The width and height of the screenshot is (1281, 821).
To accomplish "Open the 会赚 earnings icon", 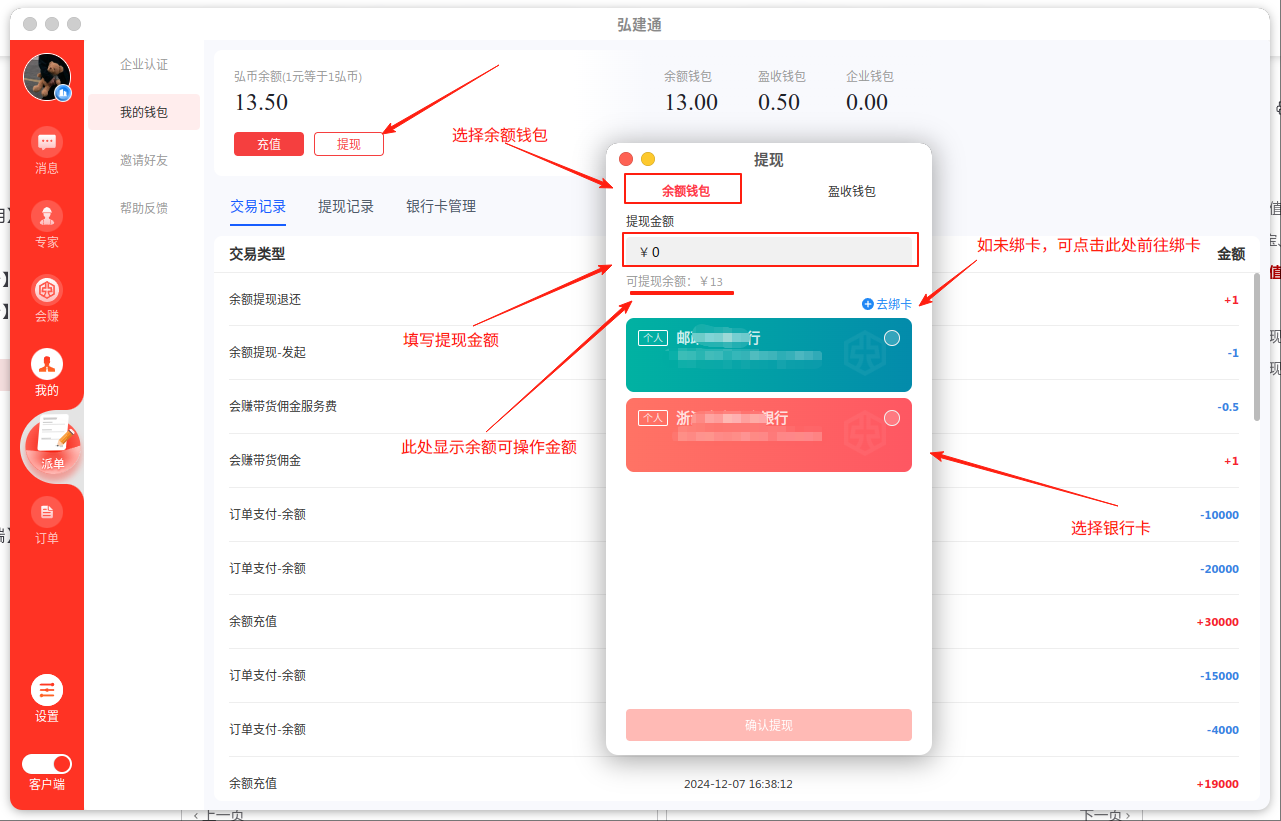I will 47,291.
